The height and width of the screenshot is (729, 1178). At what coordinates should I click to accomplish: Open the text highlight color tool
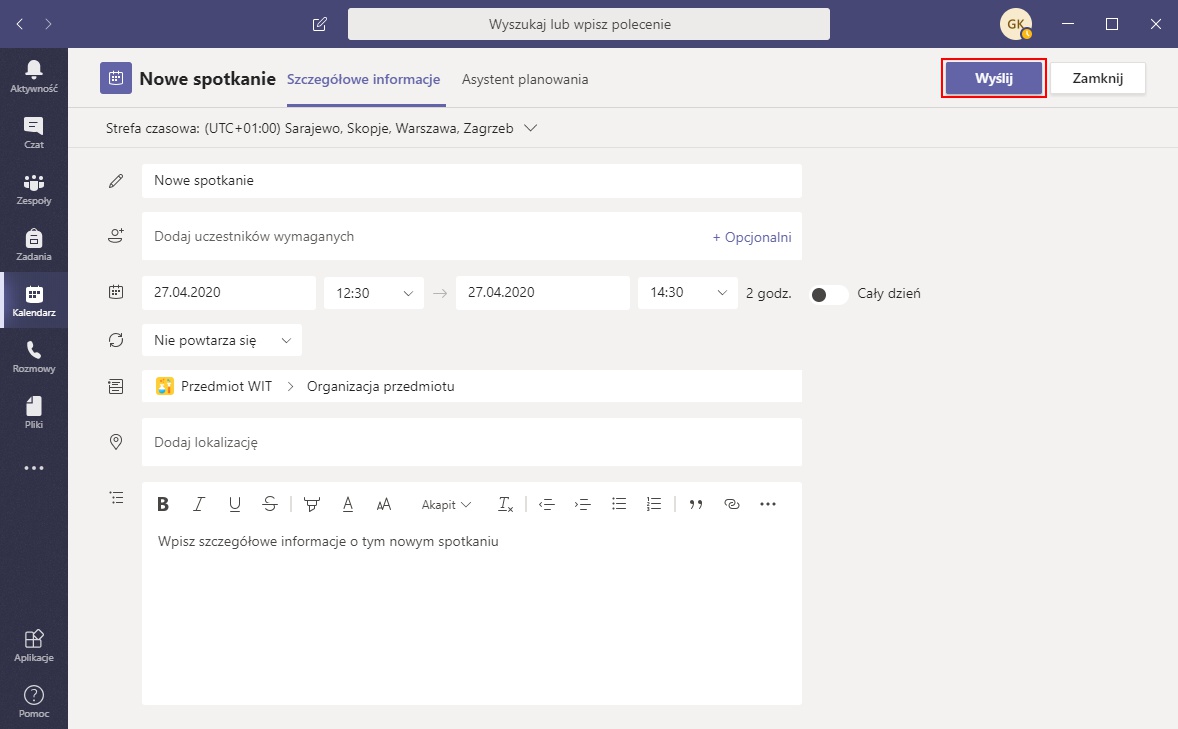312,504
